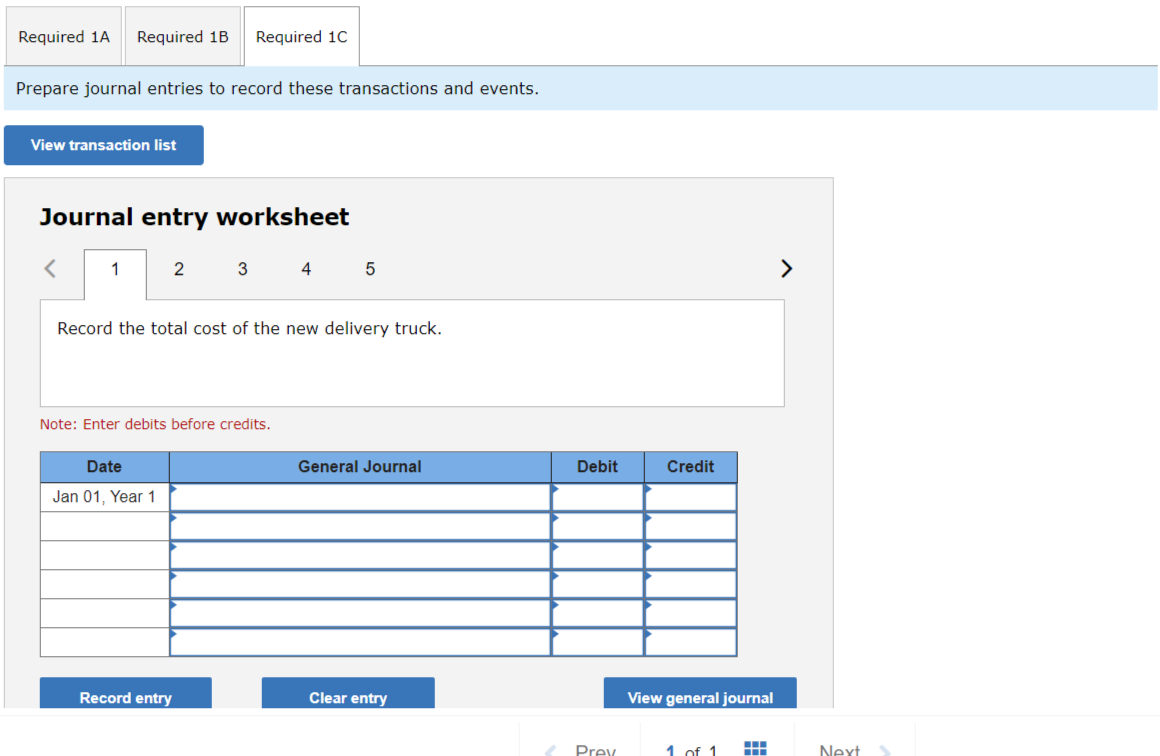Select journal entry 3
This screenshot has width=1160, height=756.
(242, 268)
